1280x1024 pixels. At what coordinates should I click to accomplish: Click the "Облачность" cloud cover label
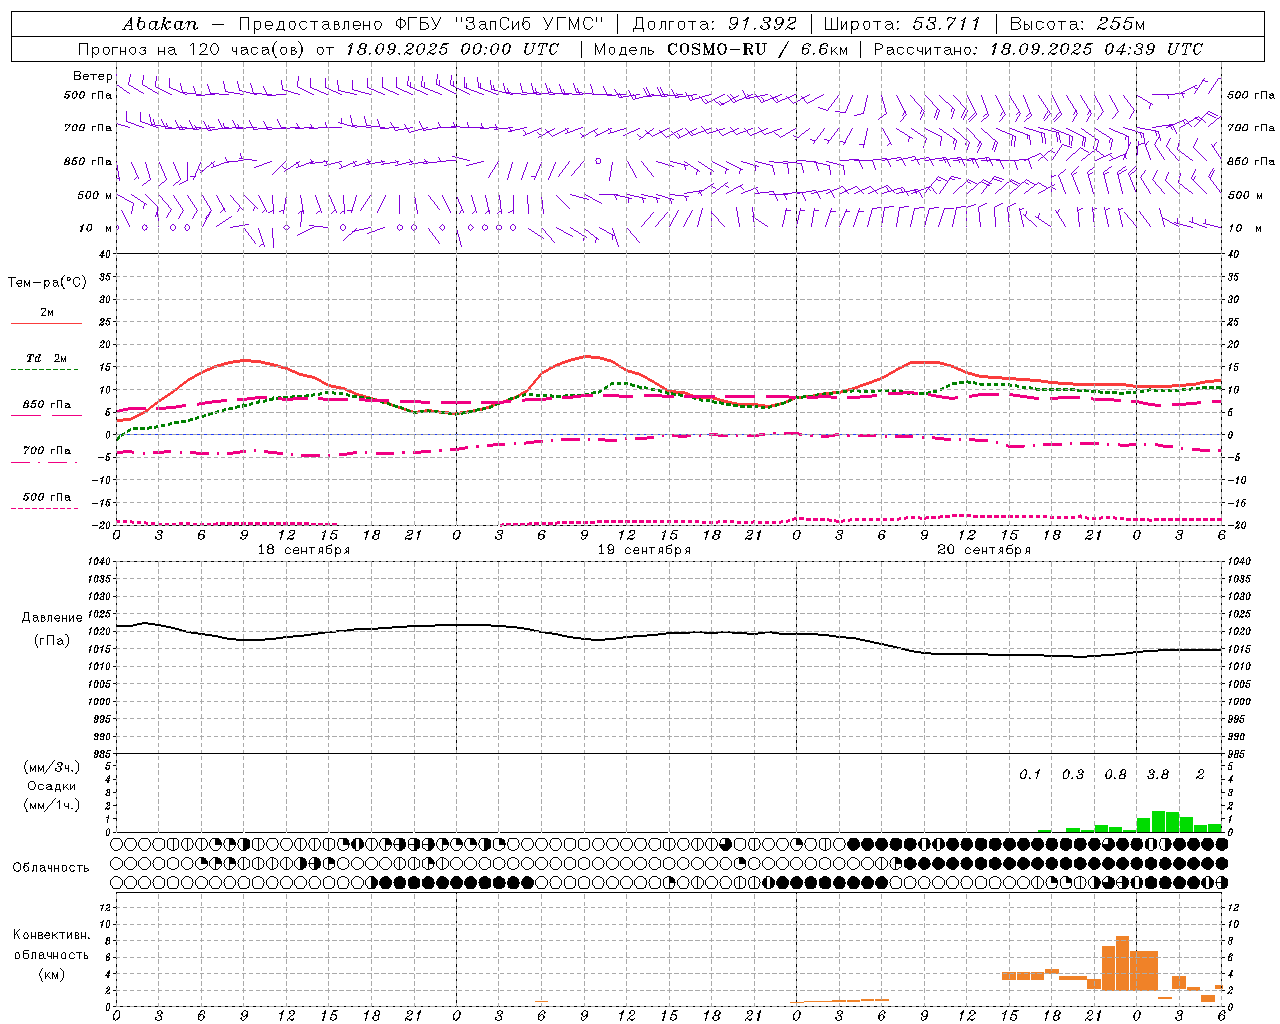51,868
